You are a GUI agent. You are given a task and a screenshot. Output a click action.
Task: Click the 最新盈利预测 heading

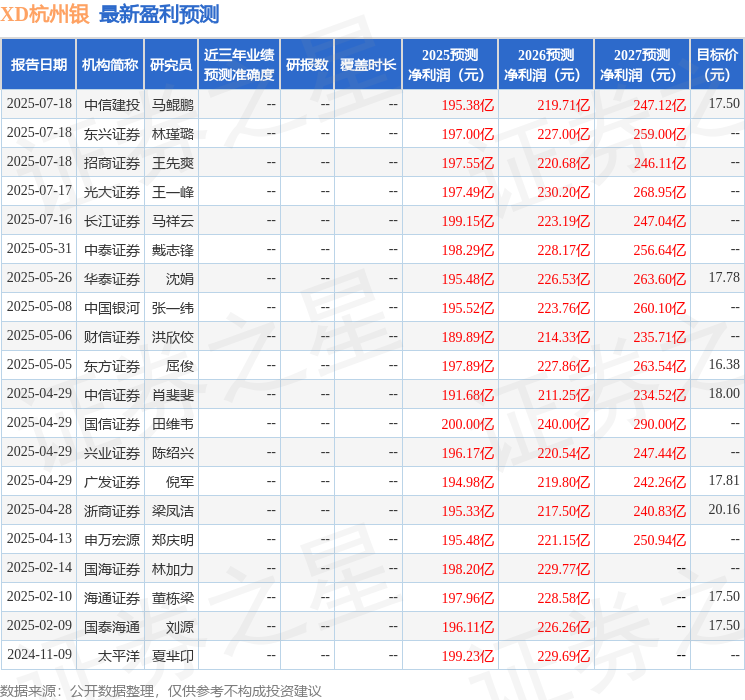[x=159, y=14]
